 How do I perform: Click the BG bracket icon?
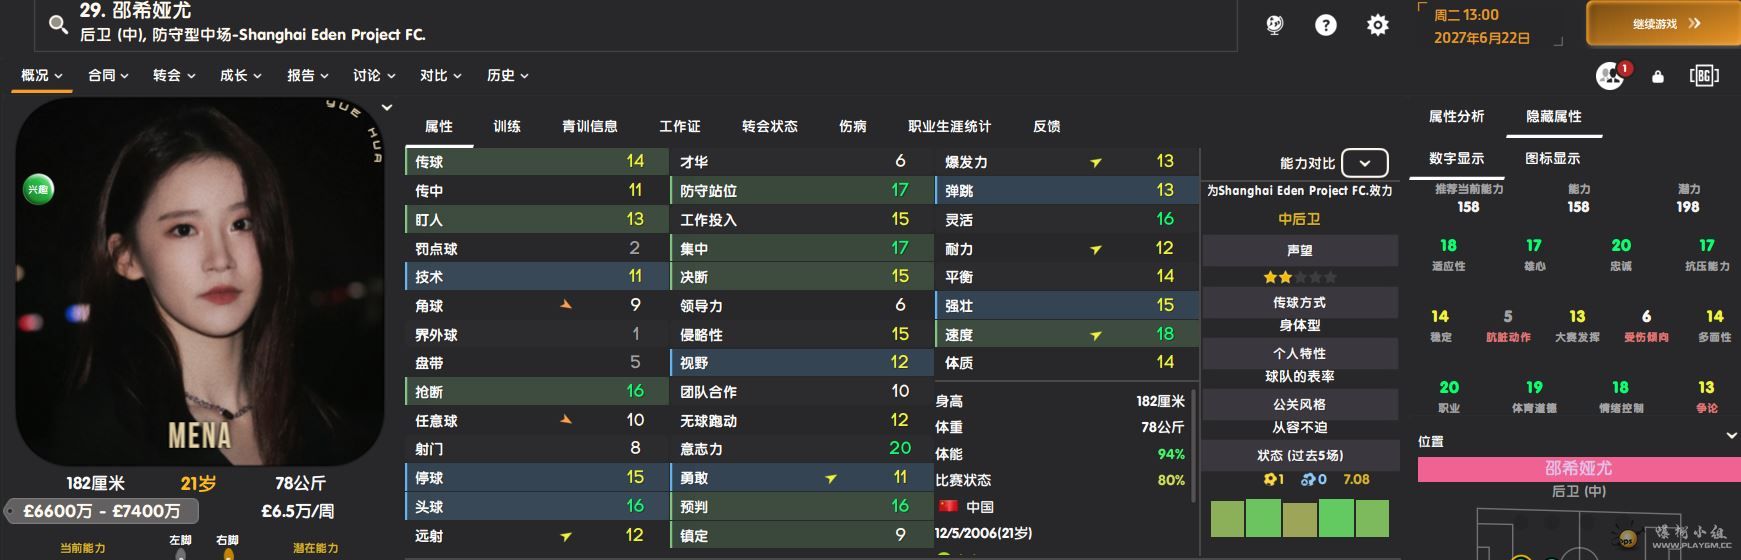click(1704, 75)
